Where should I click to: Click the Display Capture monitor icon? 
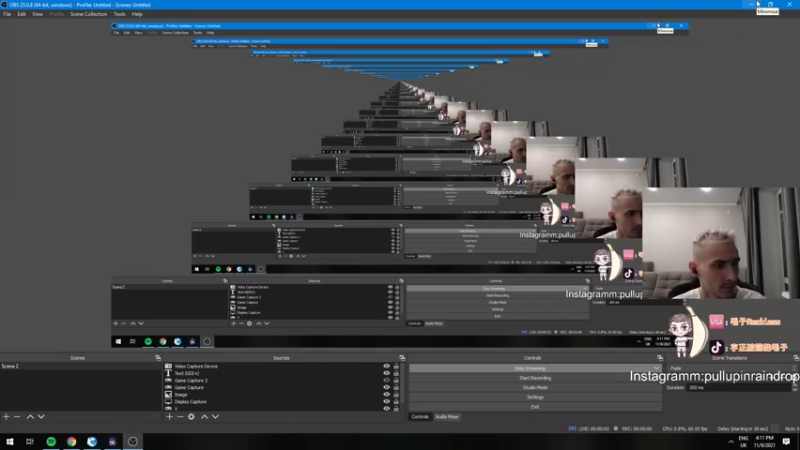168,402
